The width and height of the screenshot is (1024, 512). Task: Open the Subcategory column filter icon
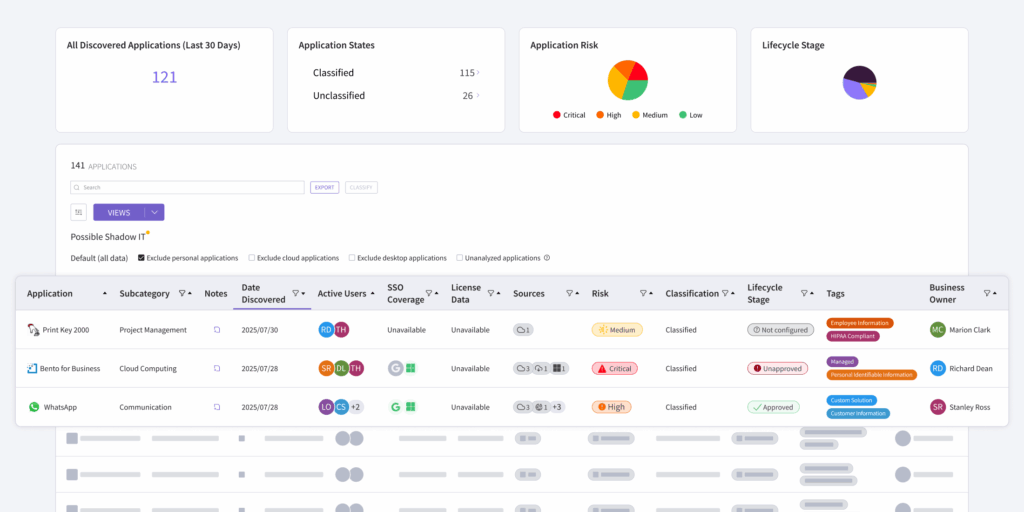pos(182,294)
